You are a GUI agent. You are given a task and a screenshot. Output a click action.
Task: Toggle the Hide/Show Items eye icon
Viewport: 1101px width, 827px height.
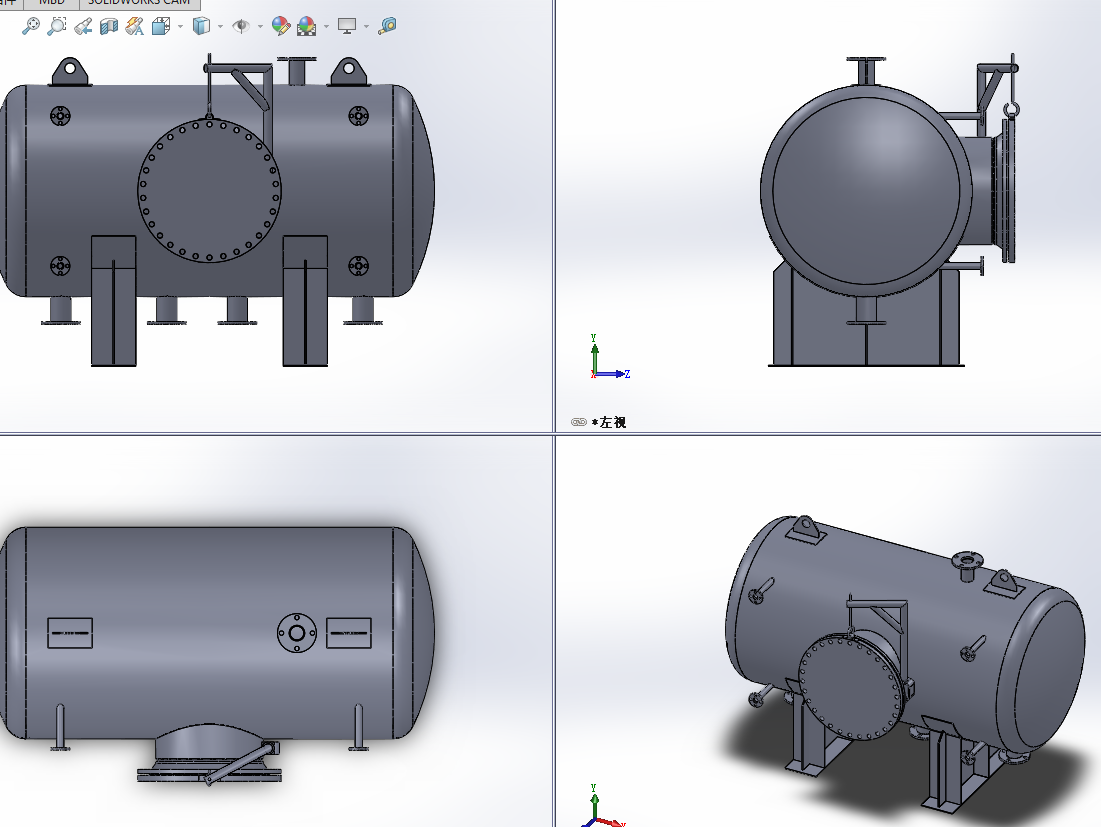[241, 27]
